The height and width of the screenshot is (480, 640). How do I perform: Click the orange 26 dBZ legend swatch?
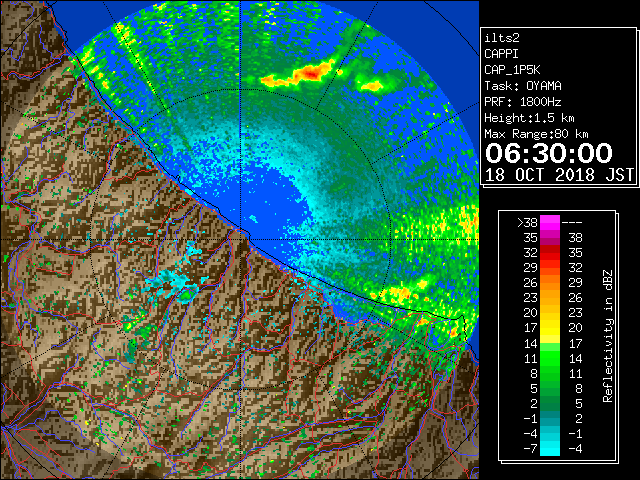[x=550, y=283]
